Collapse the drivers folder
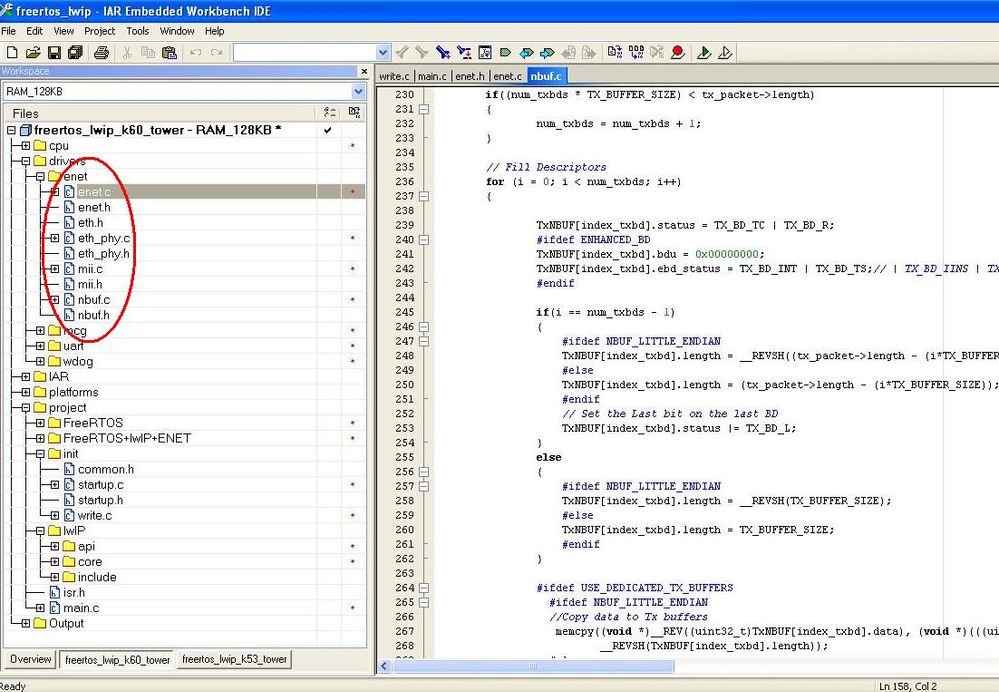The width and height of the screenshot is (999, 692). coord(25,161)
